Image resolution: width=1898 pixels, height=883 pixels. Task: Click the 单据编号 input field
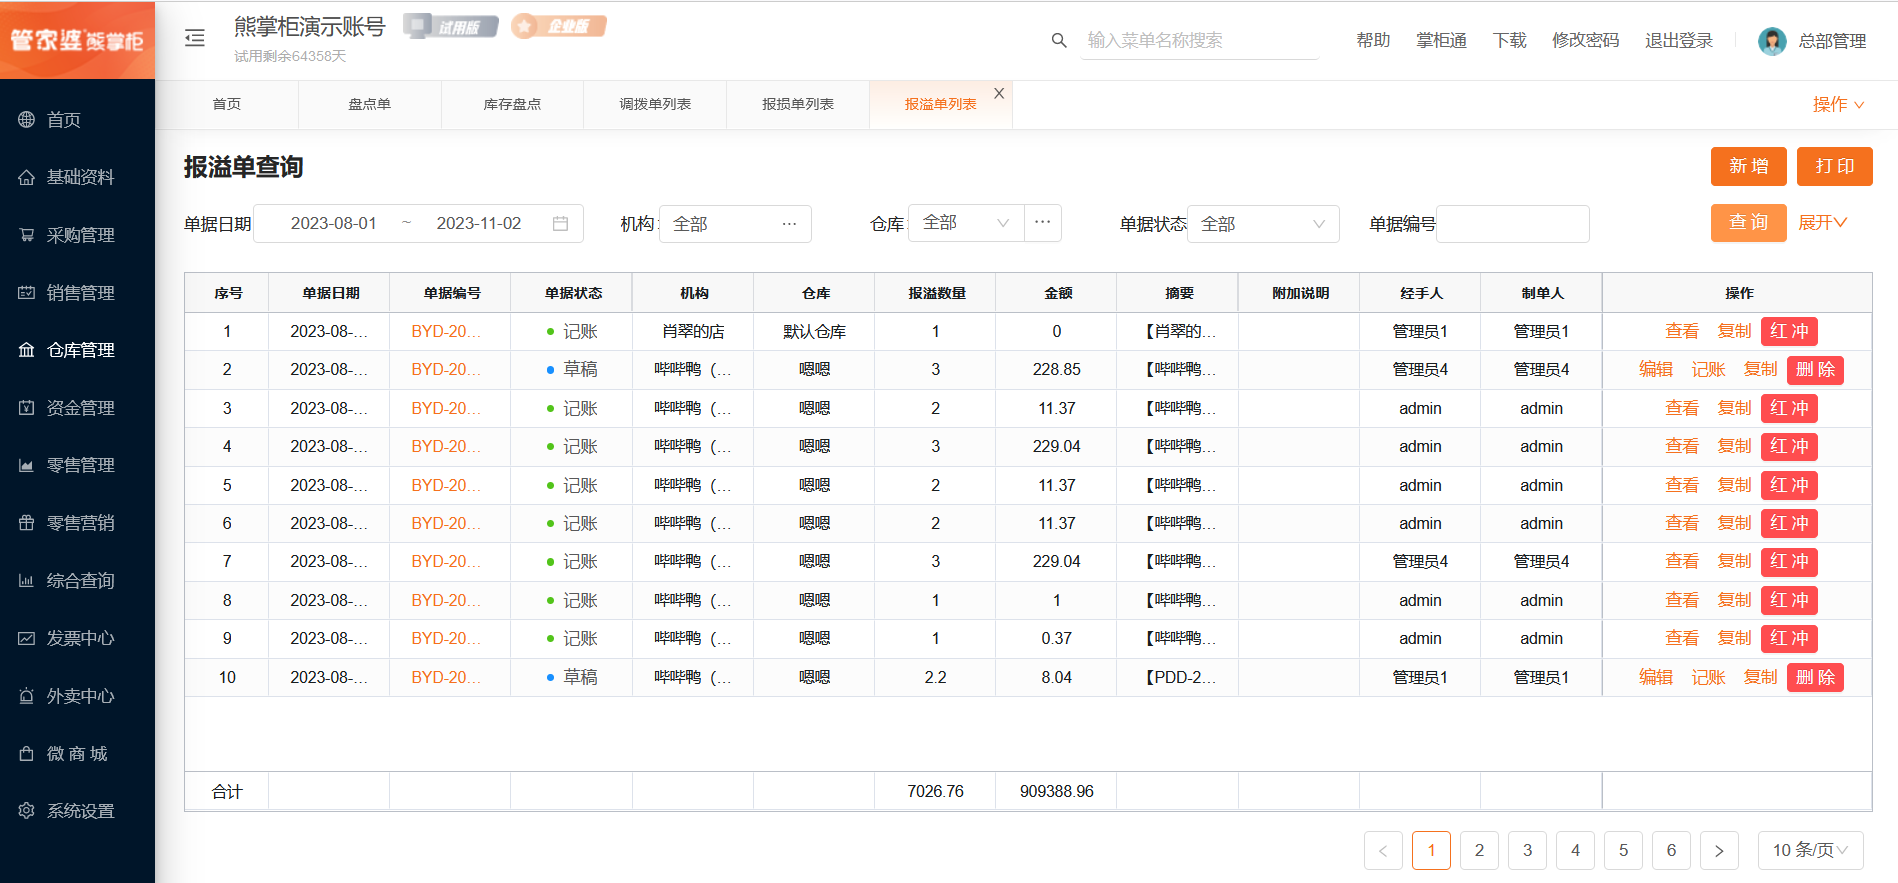[x=1512, y=224]
